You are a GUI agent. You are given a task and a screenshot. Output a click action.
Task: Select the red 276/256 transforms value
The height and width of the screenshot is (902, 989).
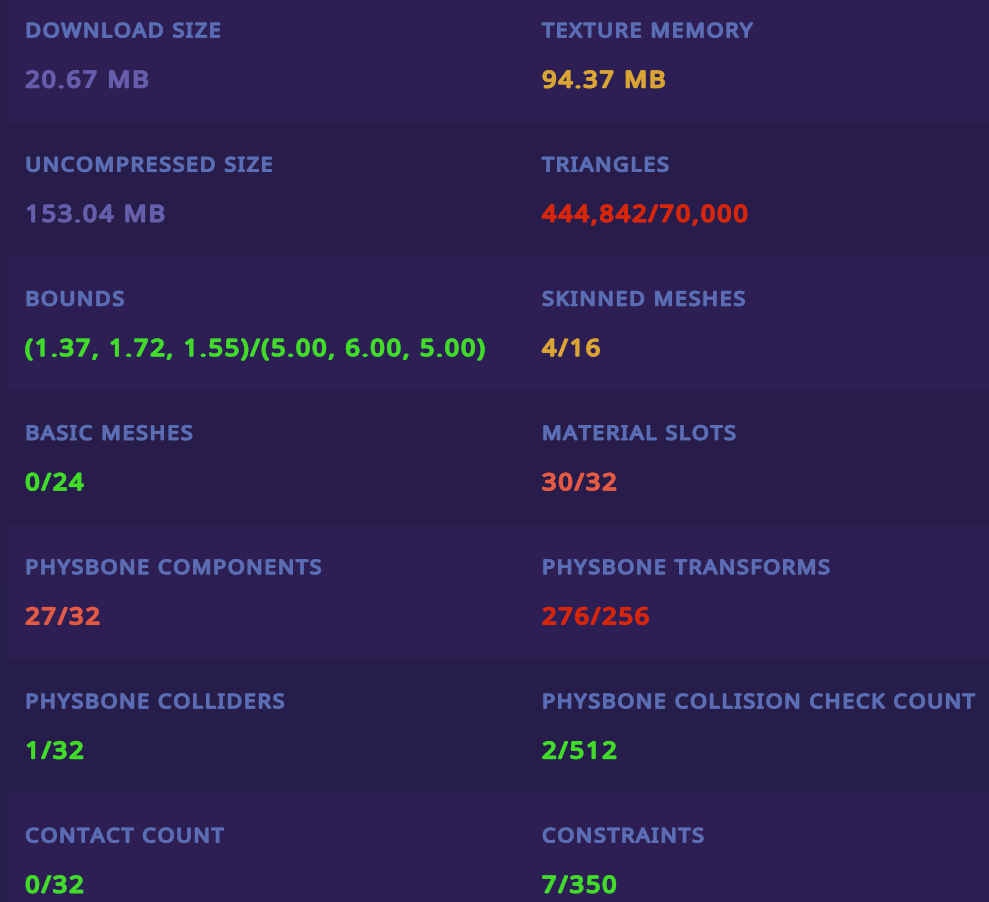tap(596, 616)
